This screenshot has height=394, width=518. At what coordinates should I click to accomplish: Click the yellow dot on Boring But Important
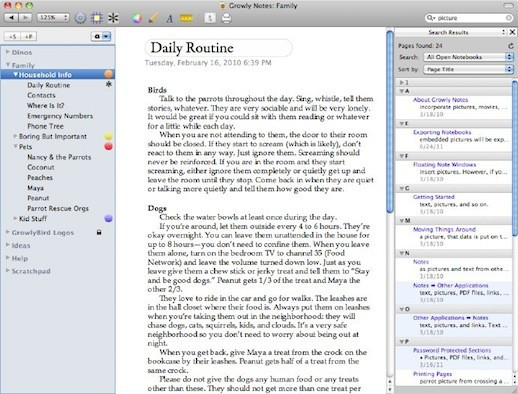108,136
